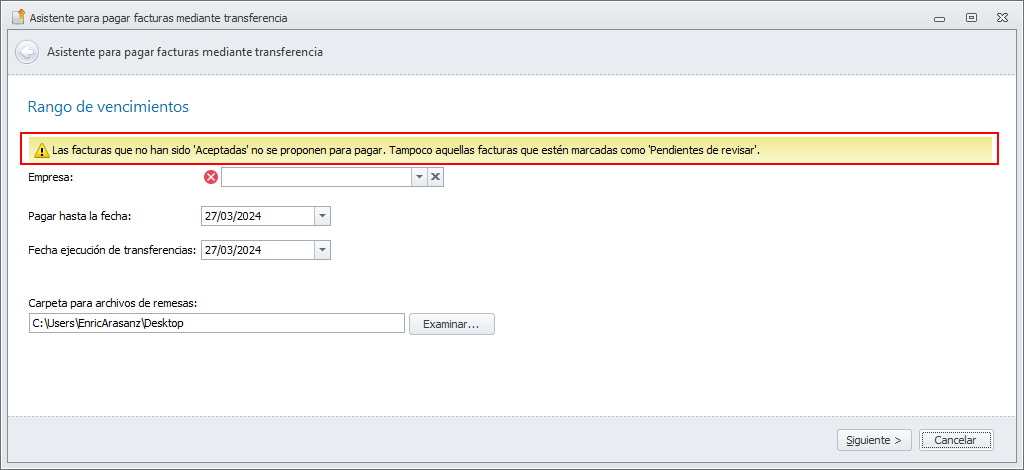Maximize the wizard window
Viewport: 1024px width, 470px height.
(971, 17)
